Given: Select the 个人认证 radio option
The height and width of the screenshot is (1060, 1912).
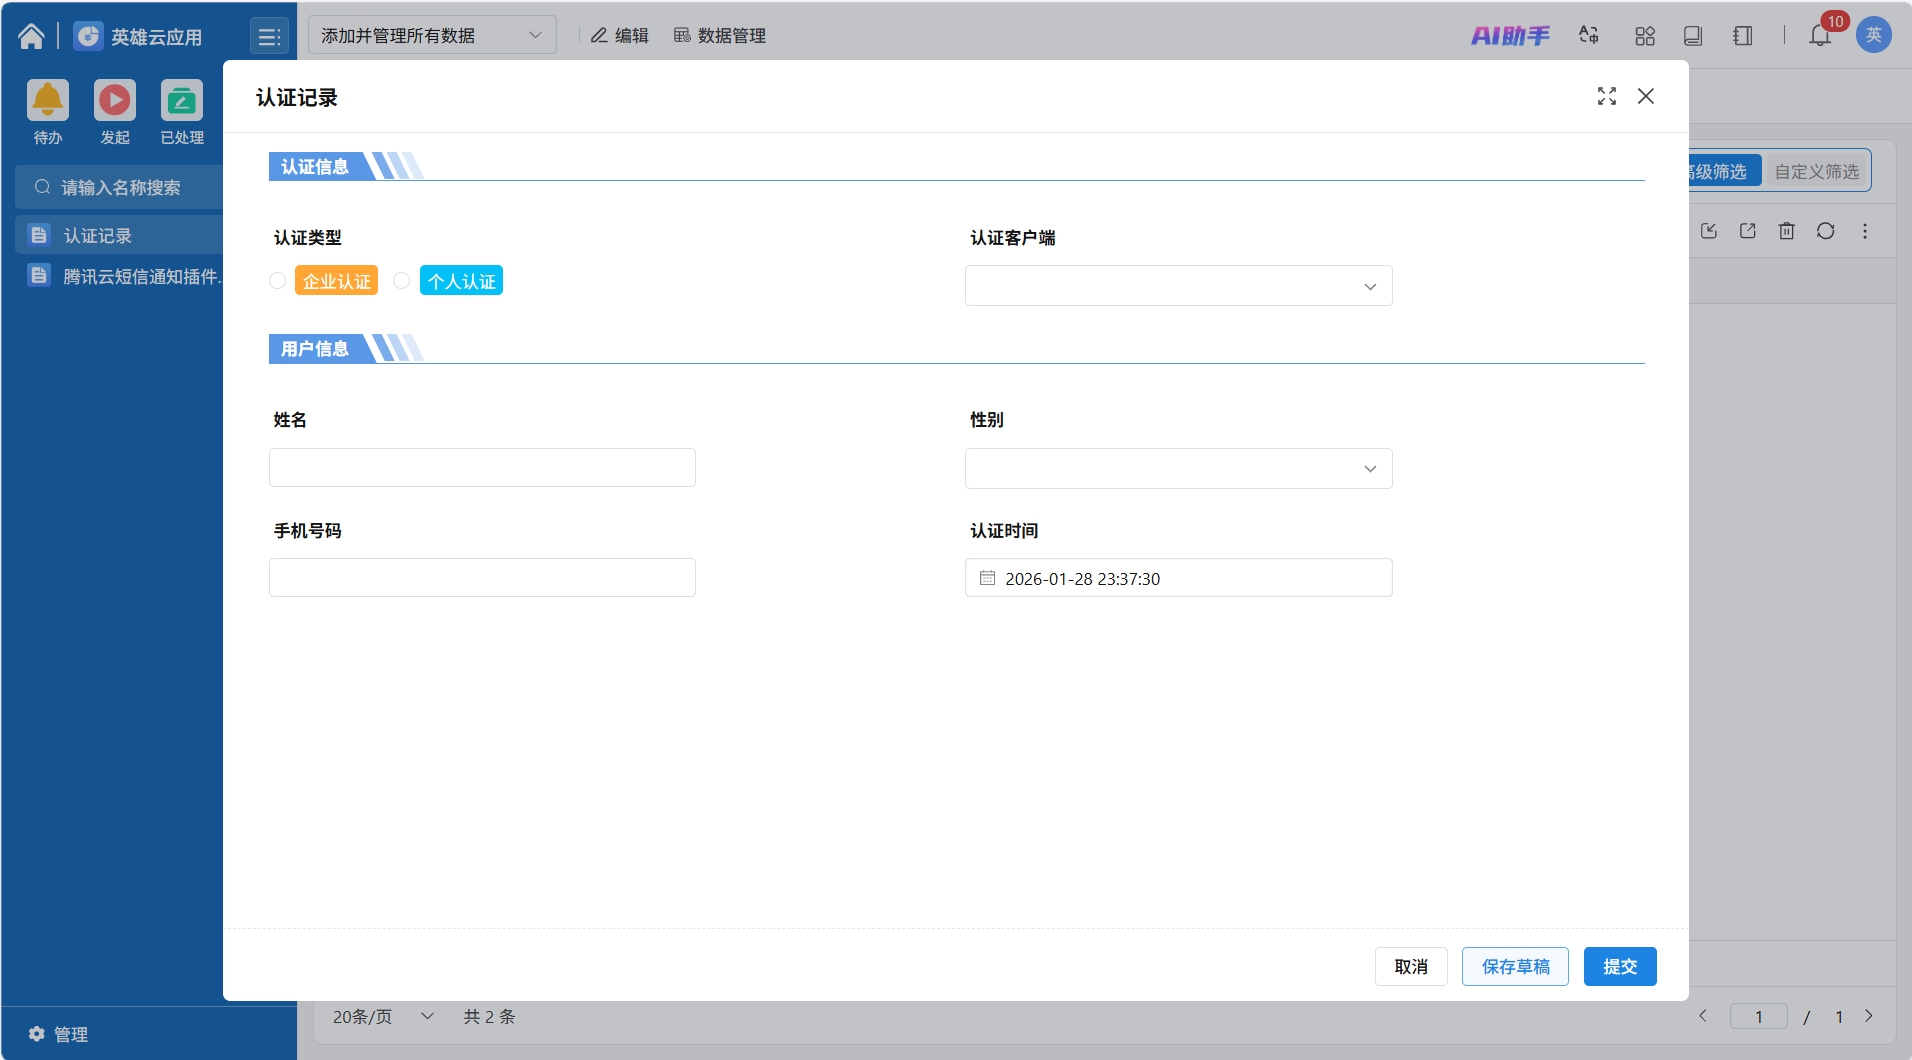Looking at the screenshot, I should coord(402,281).
